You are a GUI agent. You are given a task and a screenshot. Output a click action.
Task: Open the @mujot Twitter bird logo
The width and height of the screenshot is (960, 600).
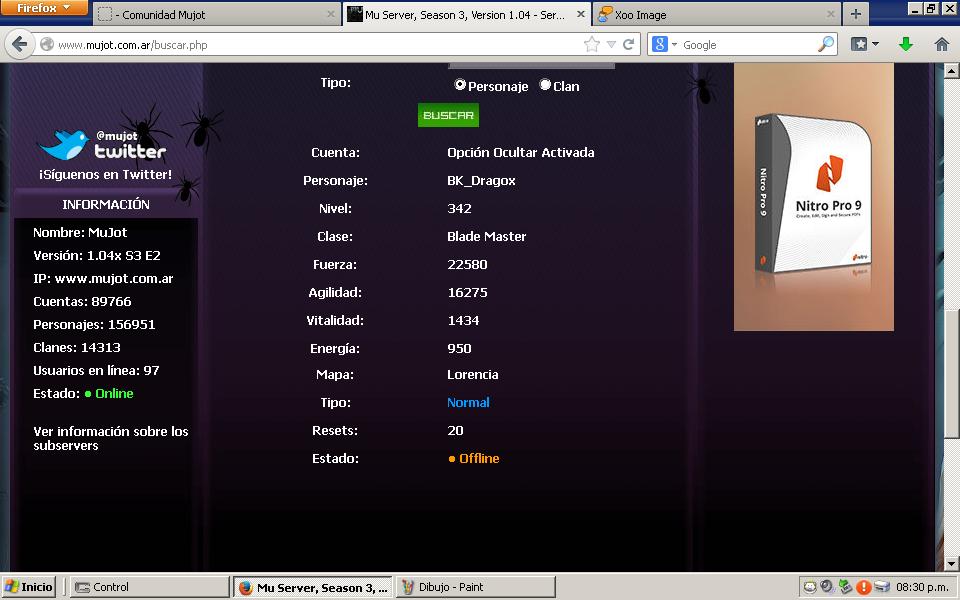[x=66, y=144]
